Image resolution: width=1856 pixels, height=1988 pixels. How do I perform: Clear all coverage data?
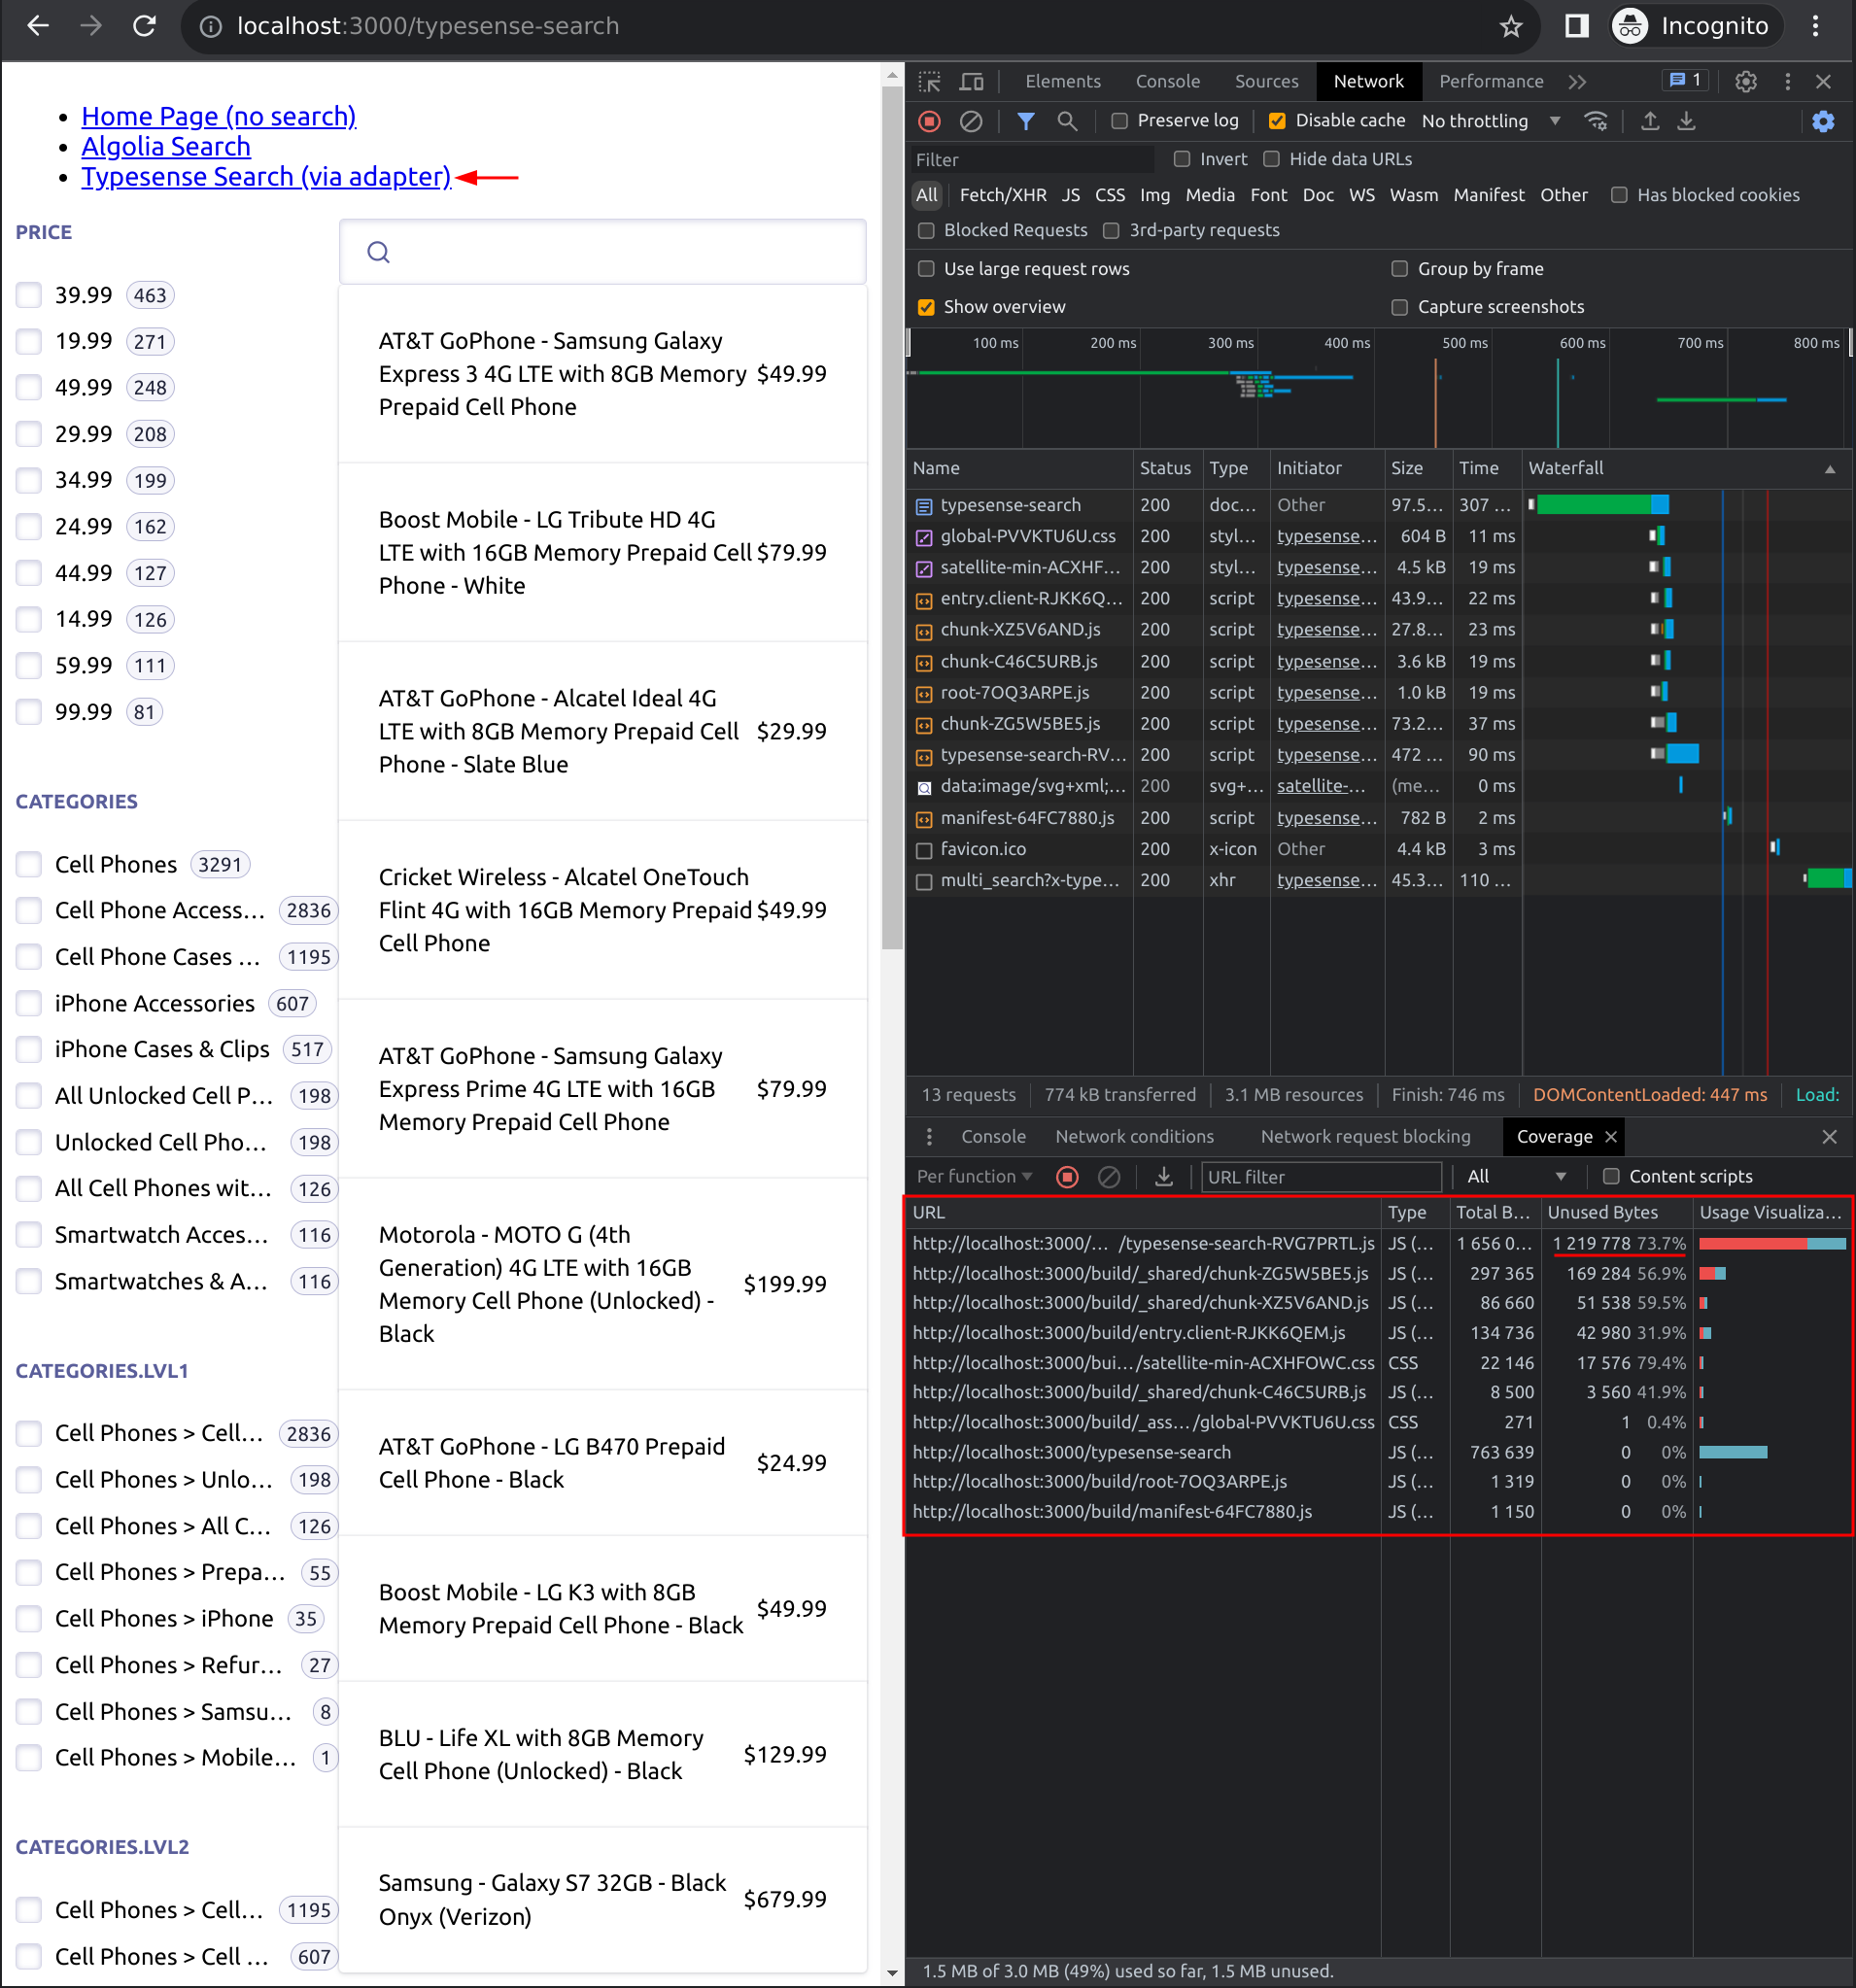point(1109,1177)
